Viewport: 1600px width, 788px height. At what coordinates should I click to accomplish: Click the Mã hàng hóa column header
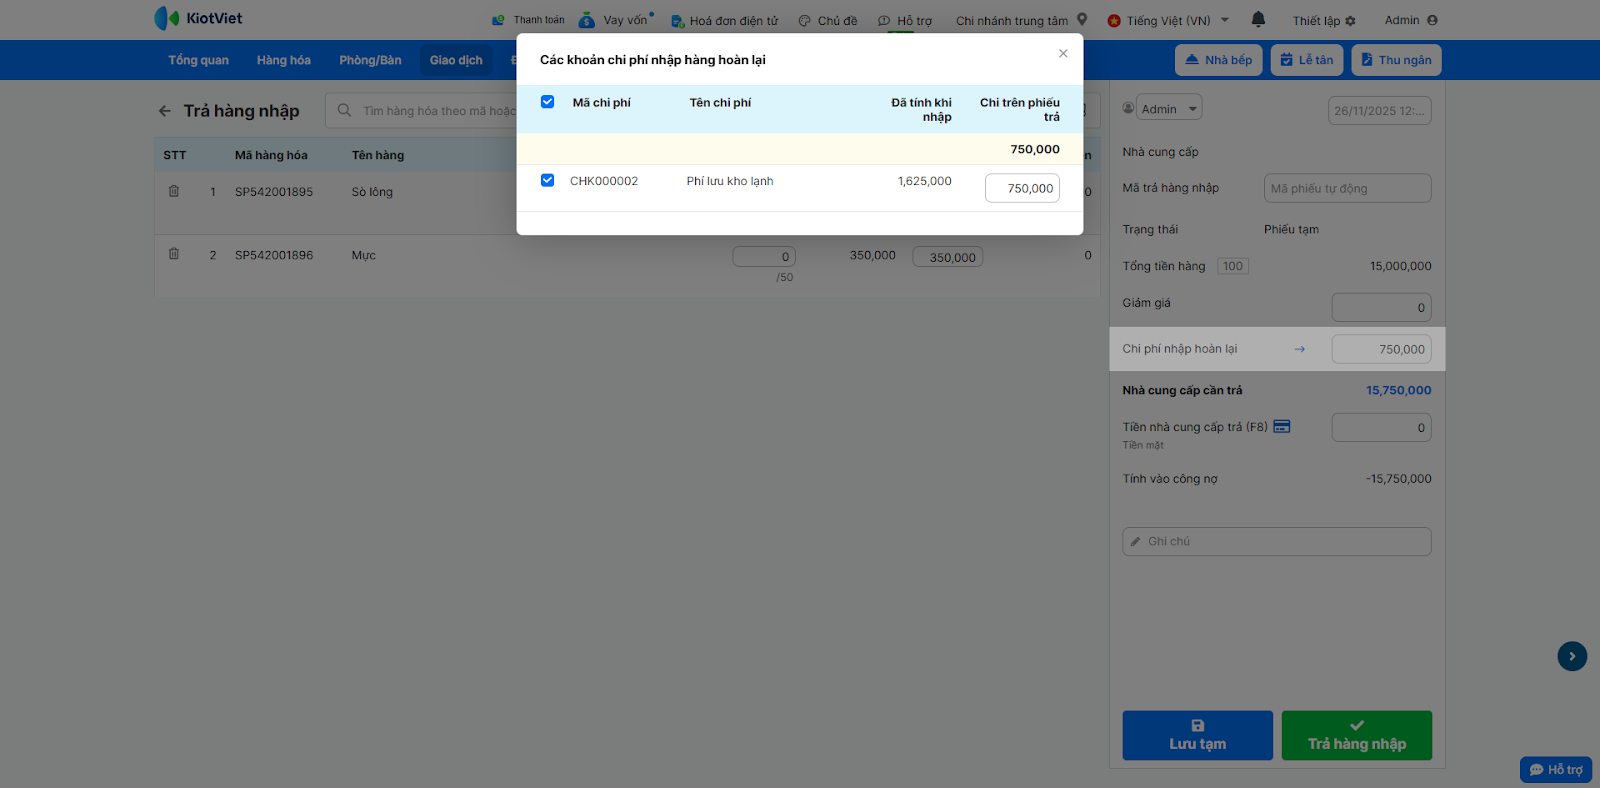271,155
